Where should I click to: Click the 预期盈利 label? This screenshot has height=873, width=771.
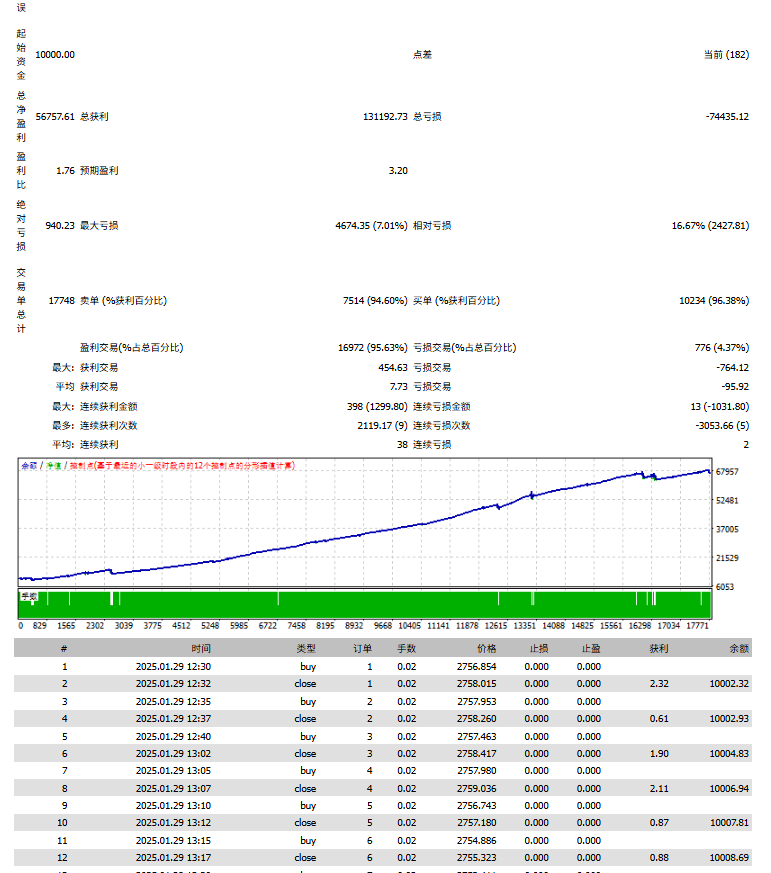click(99, 170)
